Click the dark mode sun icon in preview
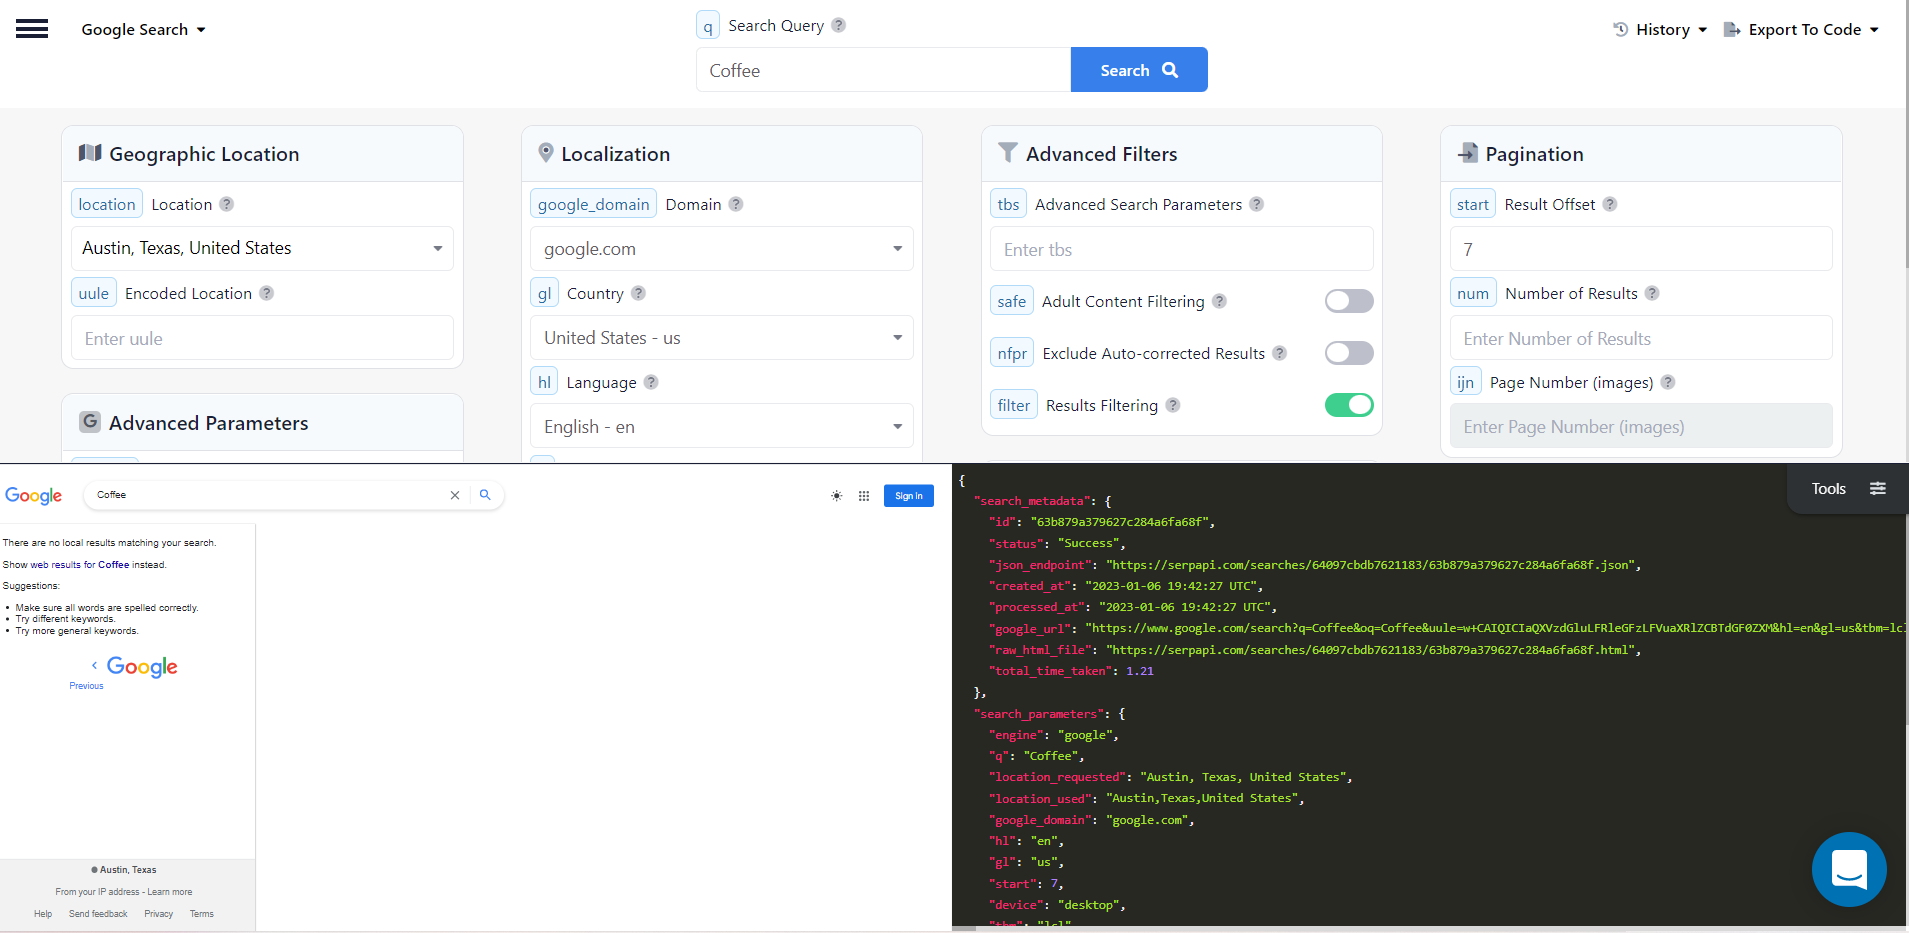The width and height of the screenshot is (1909, 933). click(836, 495)
